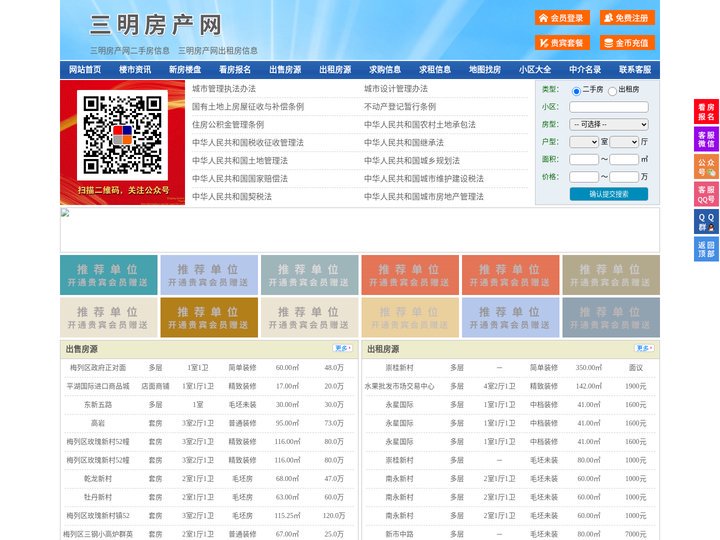Open the 城市设计管理办法 link
This screenshot has height=540, width=720.
(x=396, y=89)
